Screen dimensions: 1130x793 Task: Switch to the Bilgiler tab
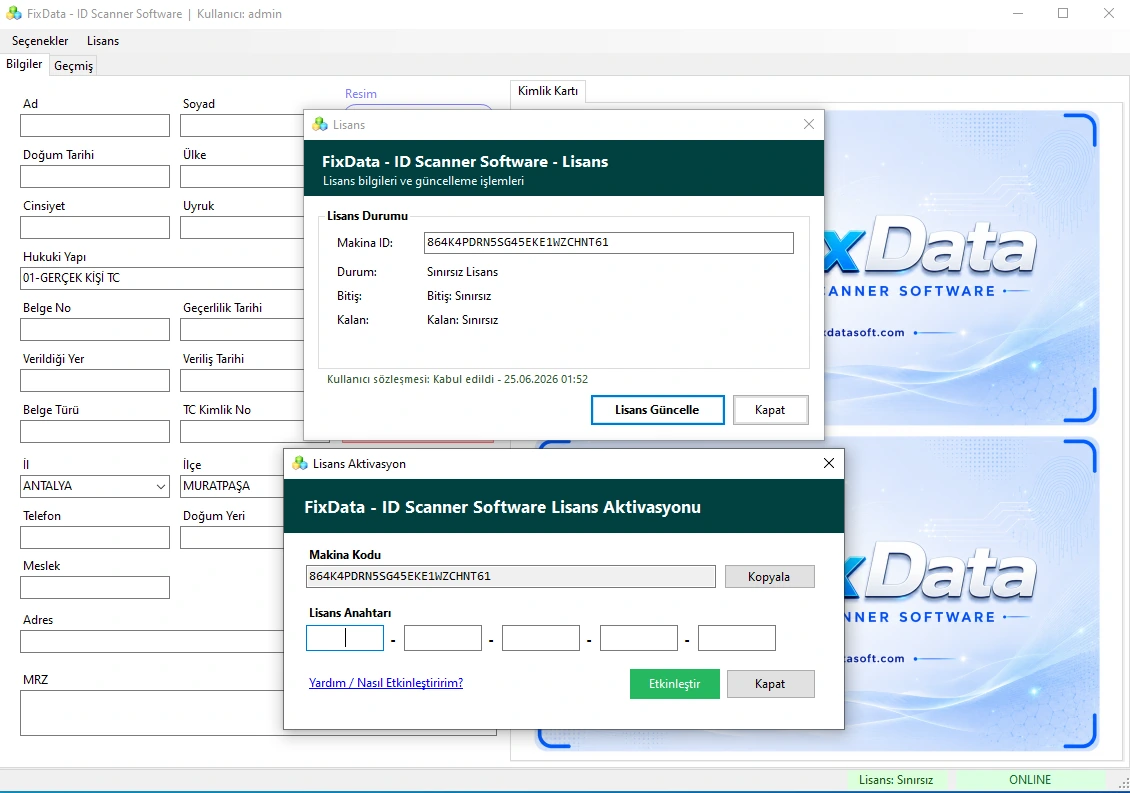25,64
